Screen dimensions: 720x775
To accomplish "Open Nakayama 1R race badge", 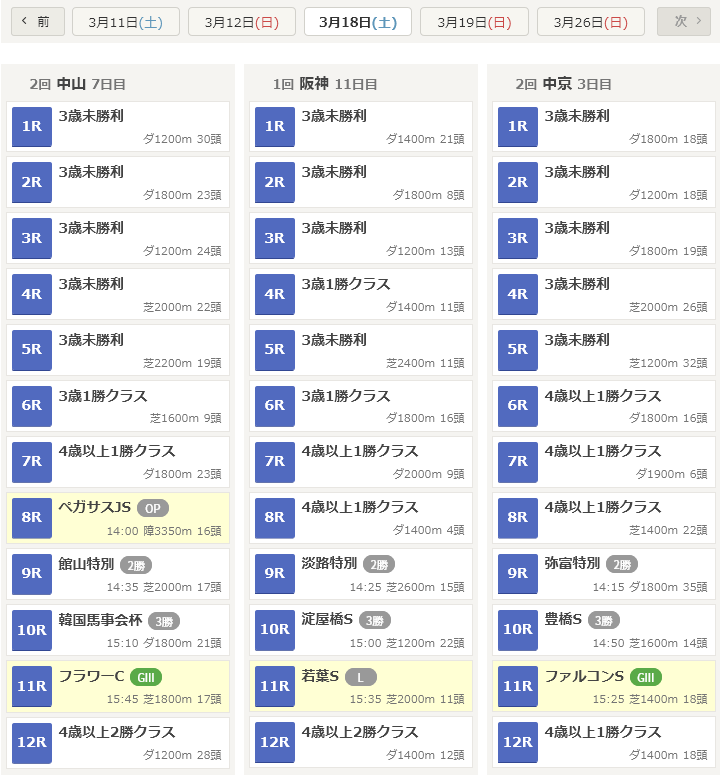I will coord(32,127).
